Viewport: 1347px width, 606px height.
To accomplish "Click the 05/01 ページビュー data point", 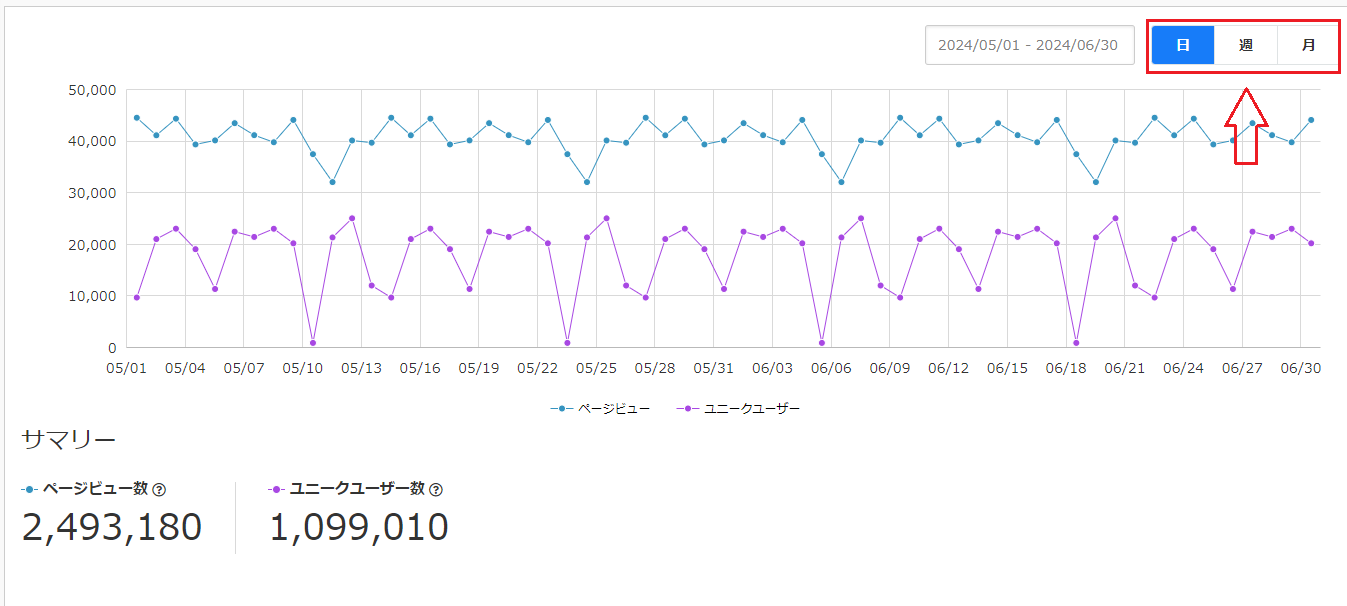I will click(x=137, y=118).
